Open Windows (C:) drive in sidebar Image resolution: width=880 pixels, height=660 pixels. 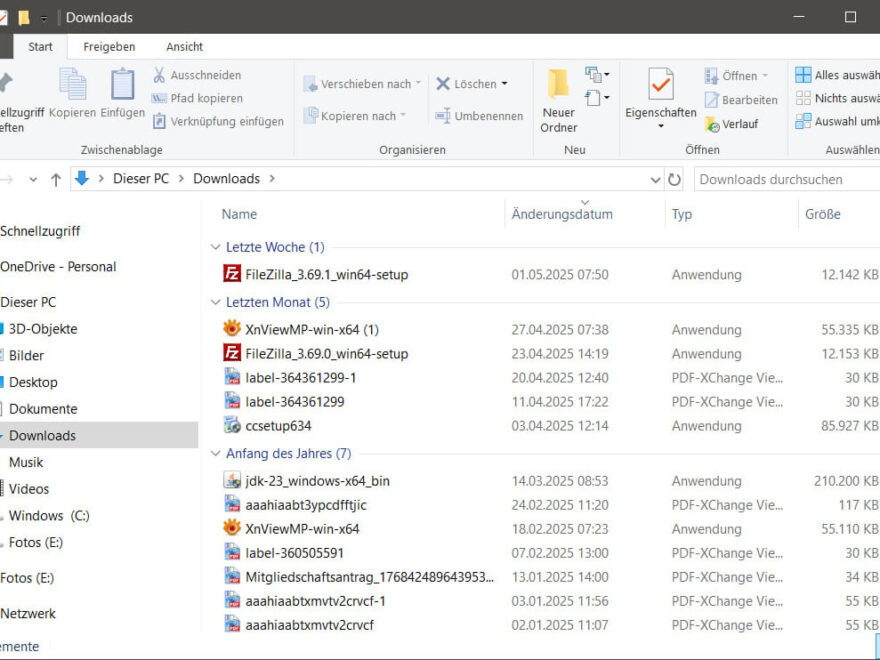(x=49, y=515)
